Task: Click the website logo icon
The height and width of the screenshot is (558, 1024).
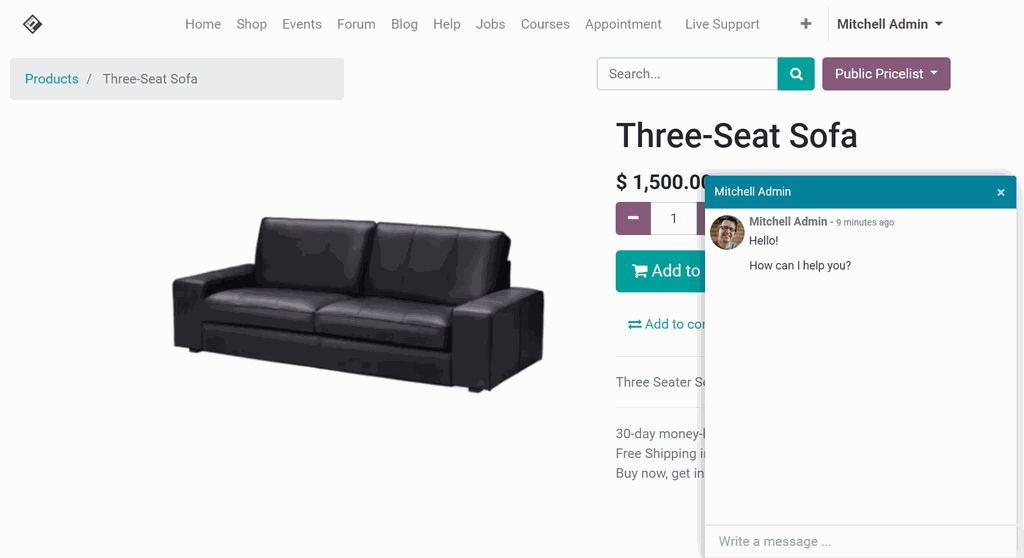Action: tap(32, 24)
